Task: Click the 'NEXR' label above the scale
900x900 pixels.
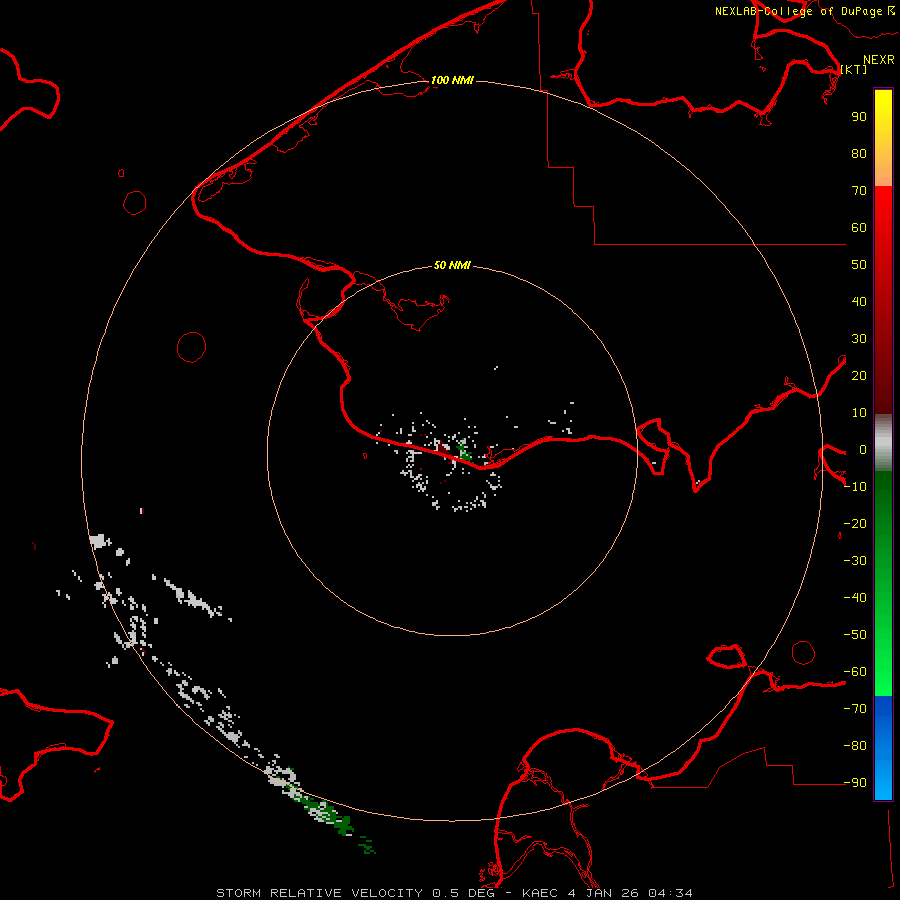Action: click(879, 60)
